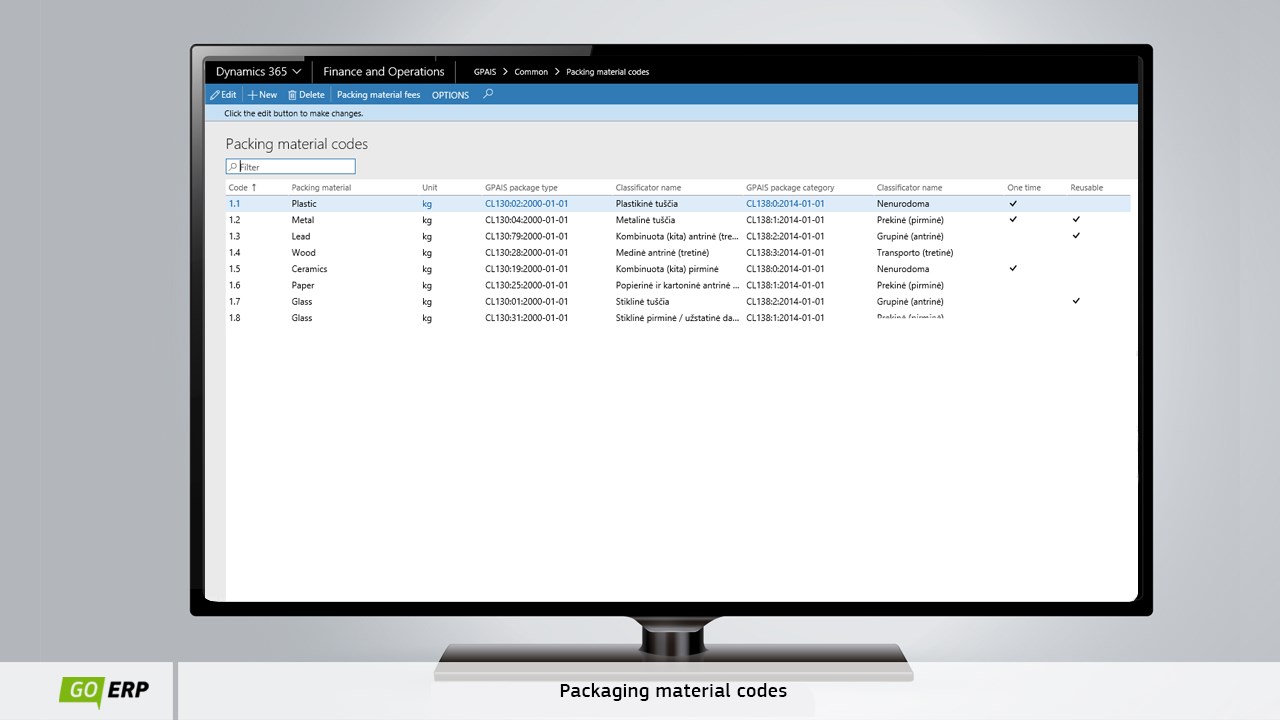1280x720 pixels.
Task: Click Packing material column header
Action: pyautogui.click(x=321, y=188)
